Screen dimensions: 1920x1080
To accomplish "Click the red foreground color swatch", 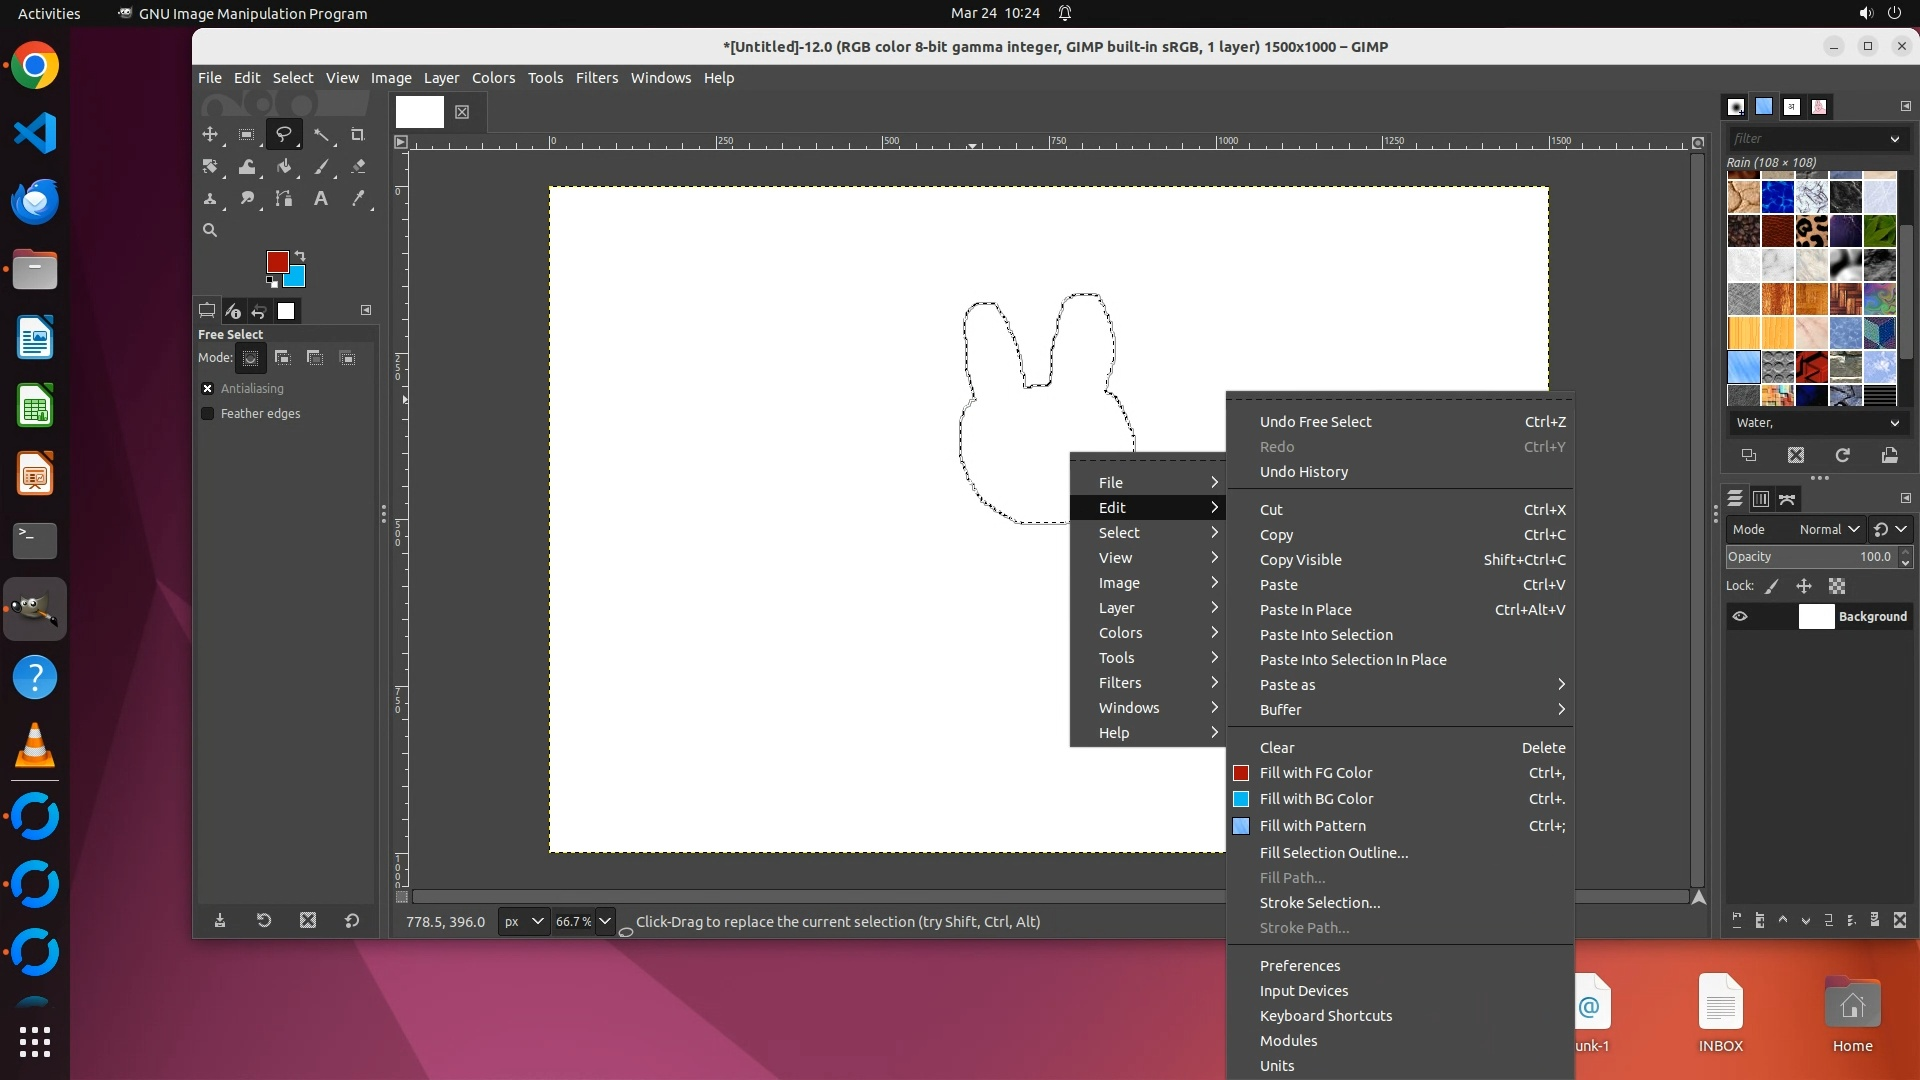I will [276, 261].
